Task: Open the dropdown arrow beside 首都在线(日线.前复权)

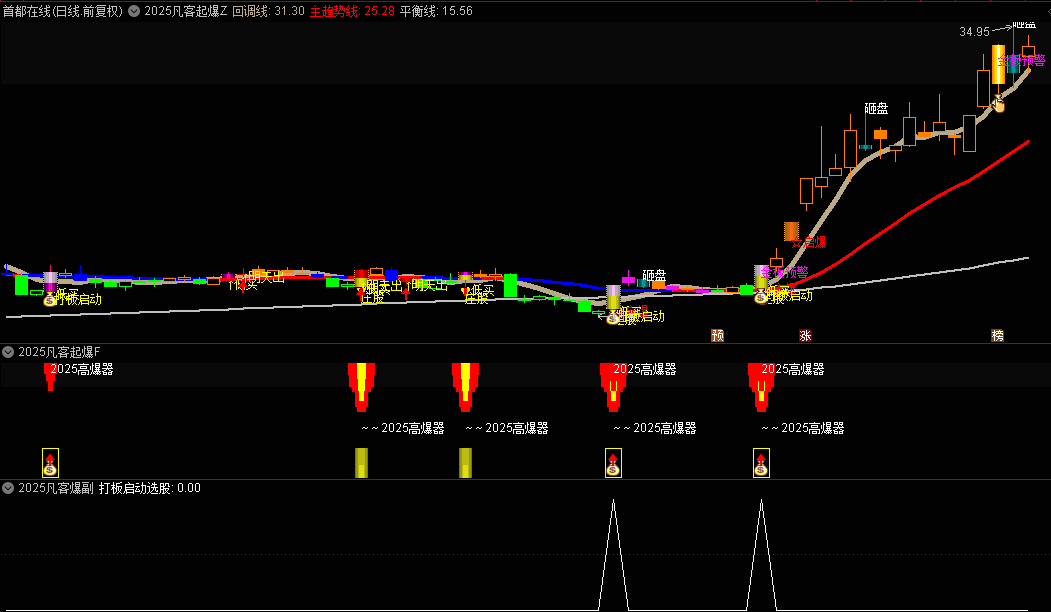Action: point(134,11)
